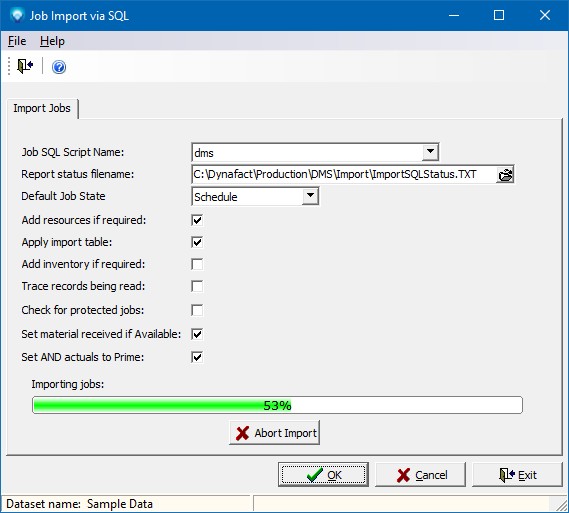Image resolution: width=569 pixels, height=513 pixels.
Task: Click the app icon in title bar
Action: (x=16, y=16)
